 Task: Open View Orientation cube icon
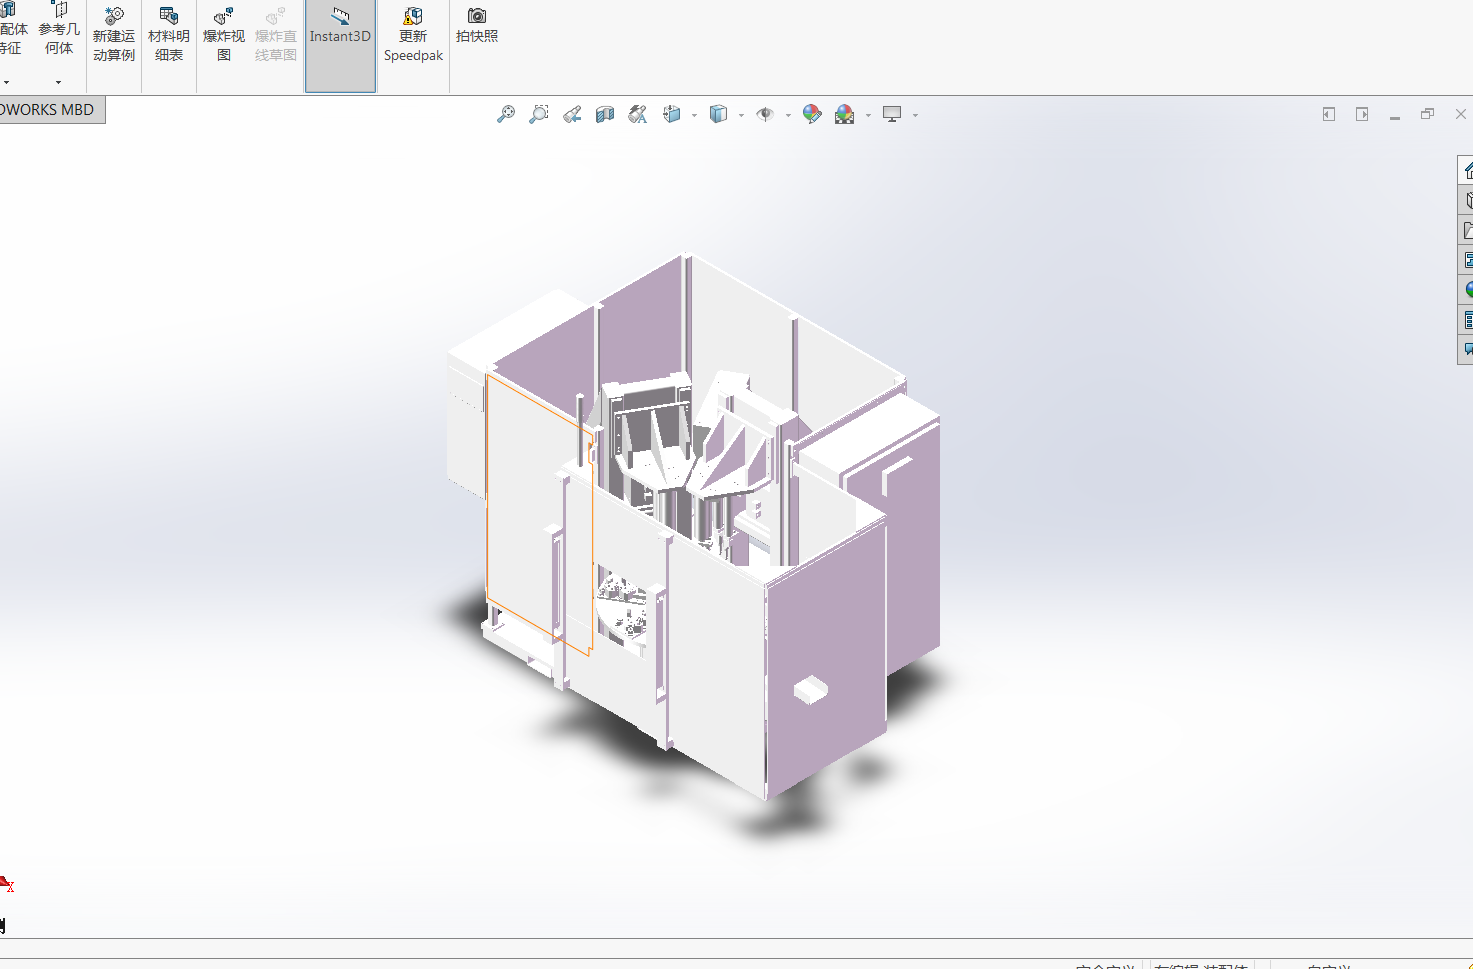[672, 114]
